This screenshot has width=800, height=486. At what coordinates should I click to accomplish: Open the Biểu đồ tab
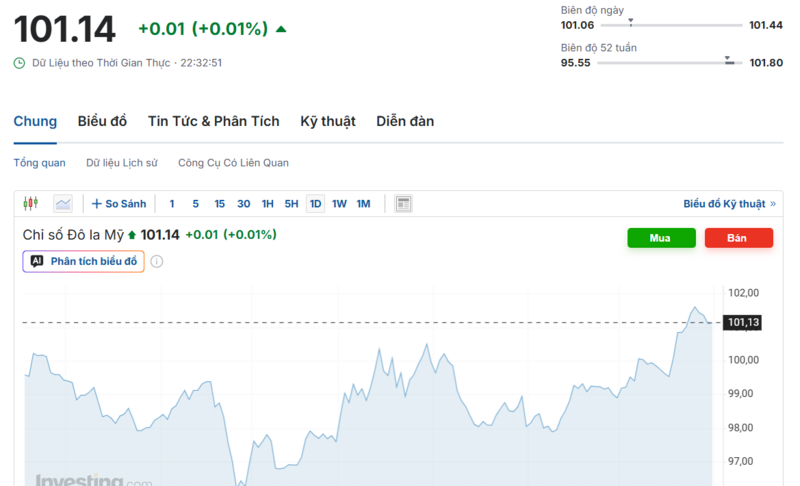tap(102, 121)
